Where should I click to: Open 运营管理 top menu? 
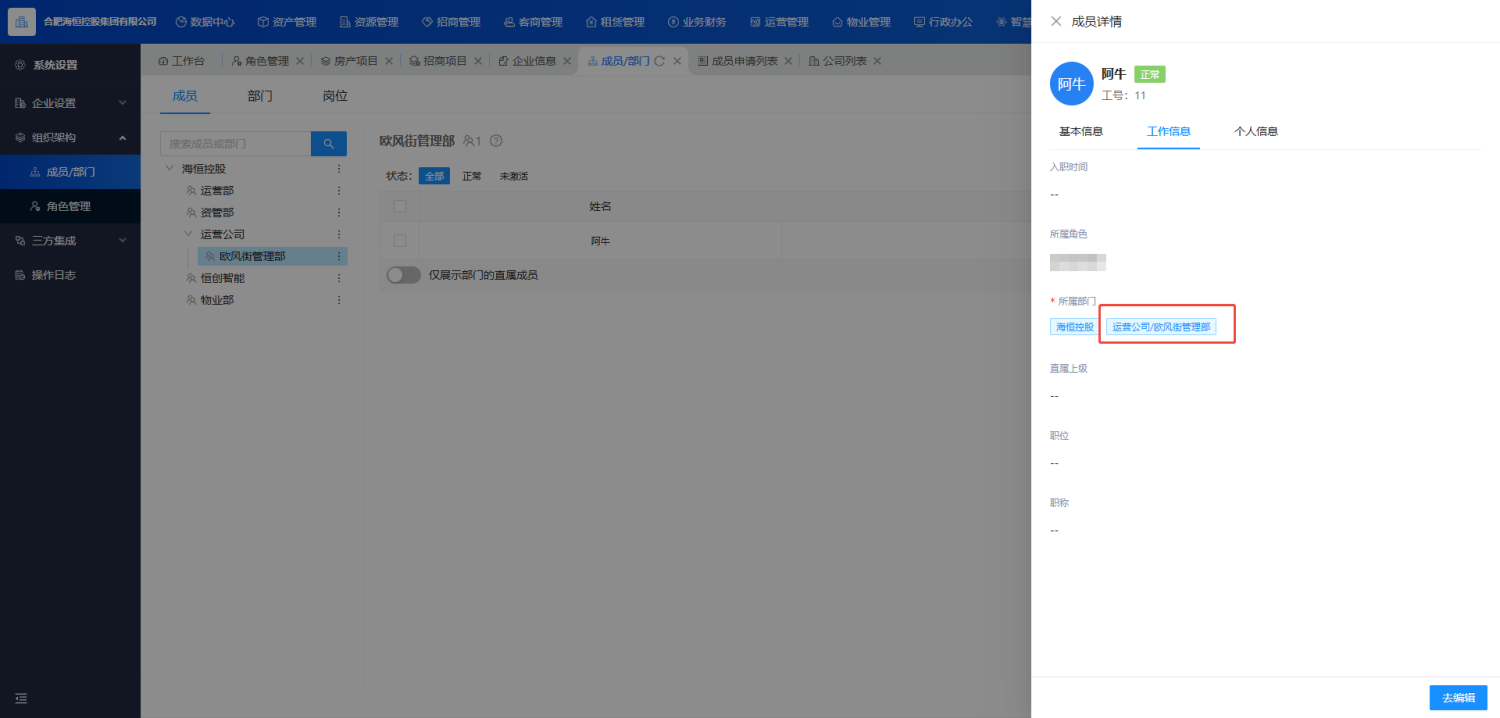click(x=780, y=22)
